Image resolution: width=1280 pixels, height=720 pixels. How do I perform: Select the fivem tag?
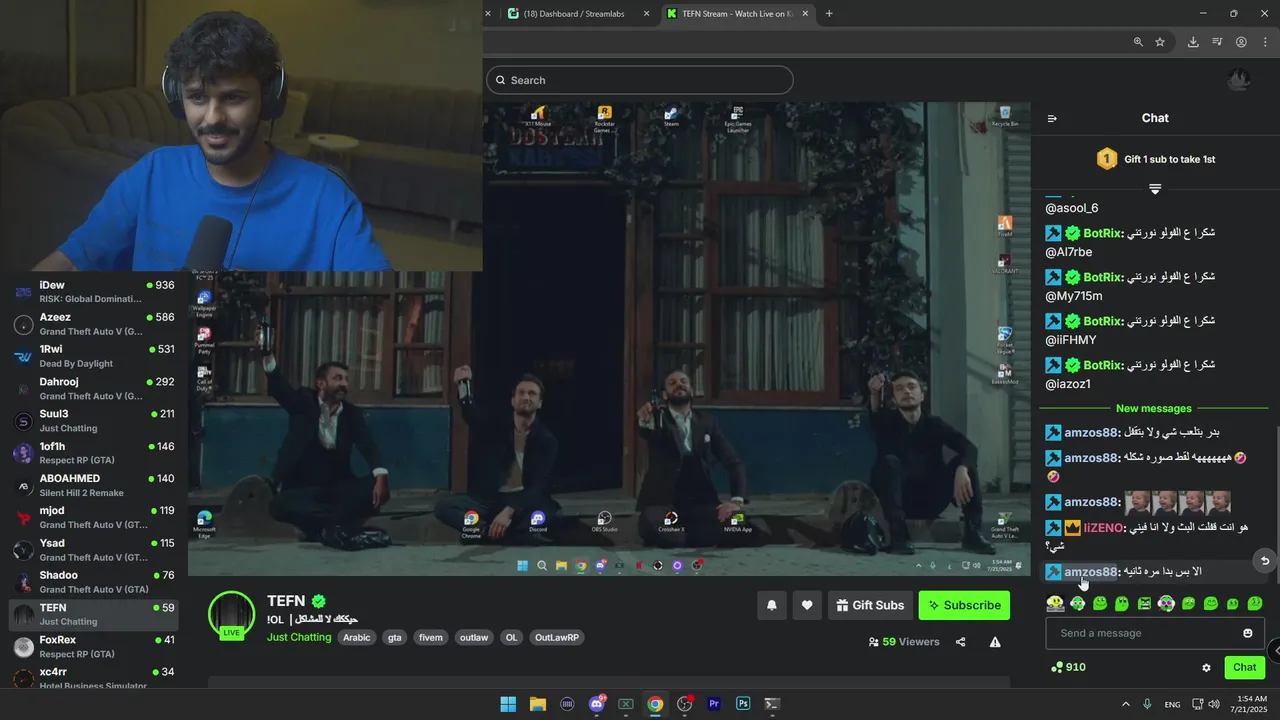click(x=431, y=637)
